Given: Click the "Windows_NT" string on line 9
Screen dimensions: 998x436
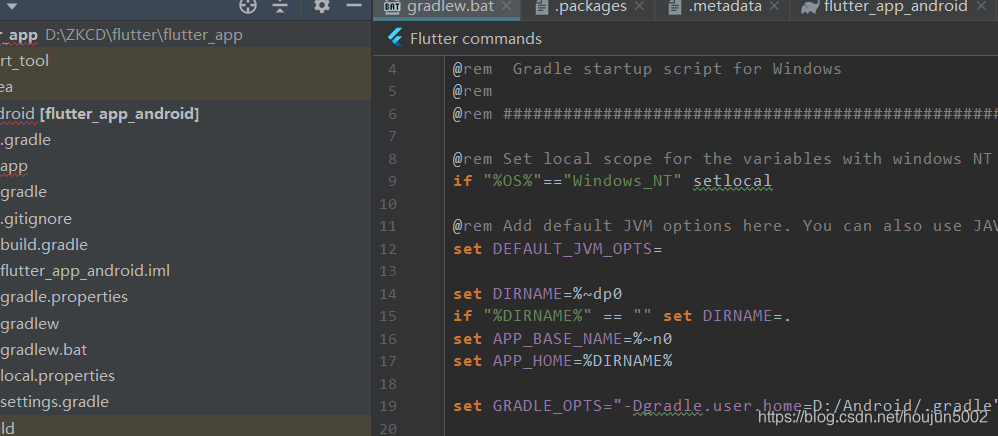Looking at the screenshot, I should click(x=622, y=181).
